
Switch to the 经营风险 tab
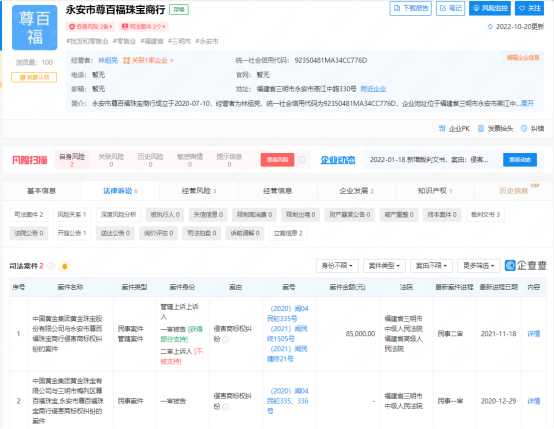coord(199,191)
